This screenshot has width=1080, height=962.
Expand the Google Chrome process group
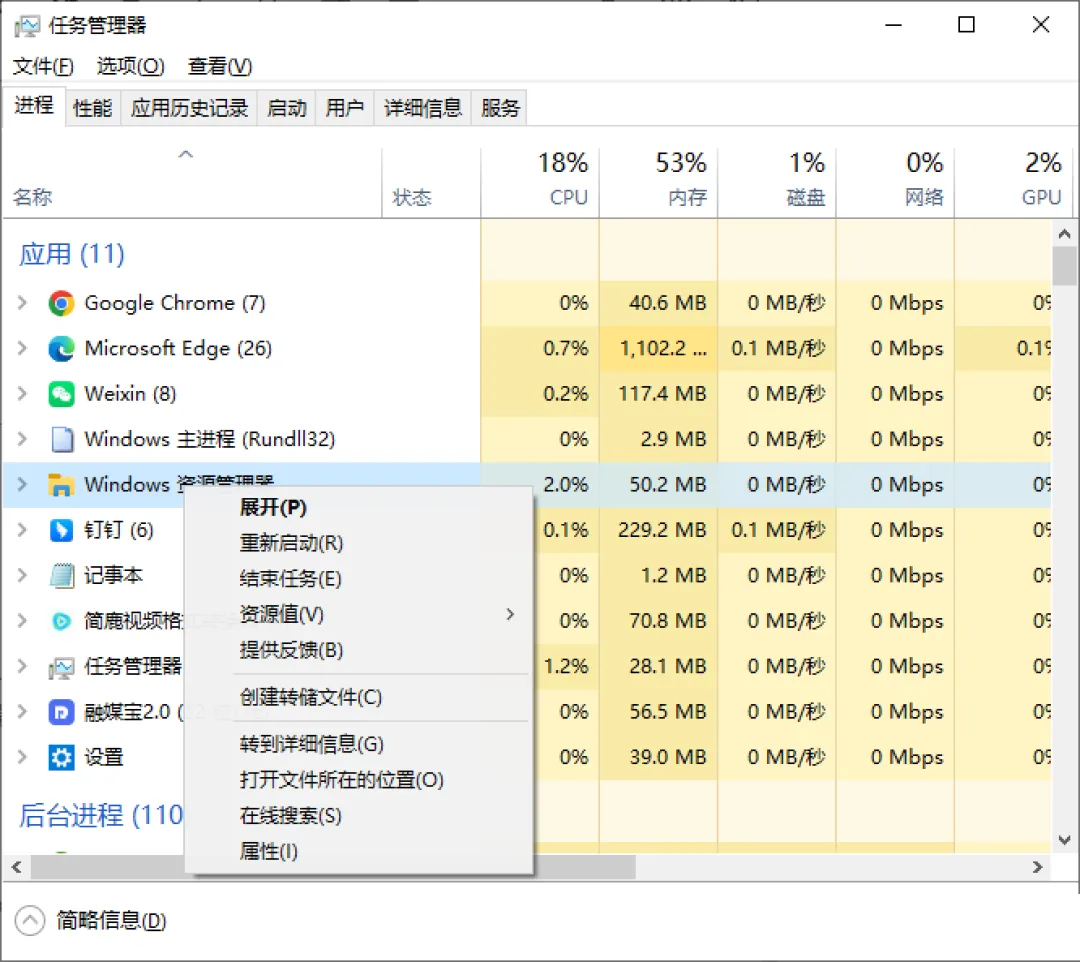point(22,303)
